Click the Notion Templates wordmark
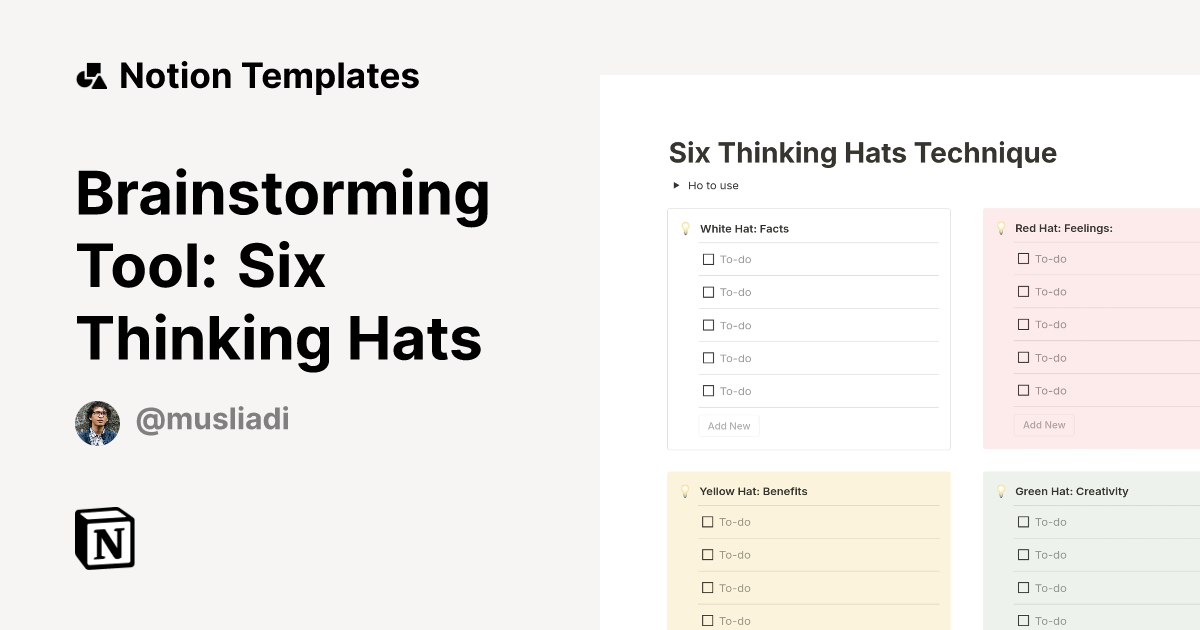1200x630 pixels. point(270,75)
